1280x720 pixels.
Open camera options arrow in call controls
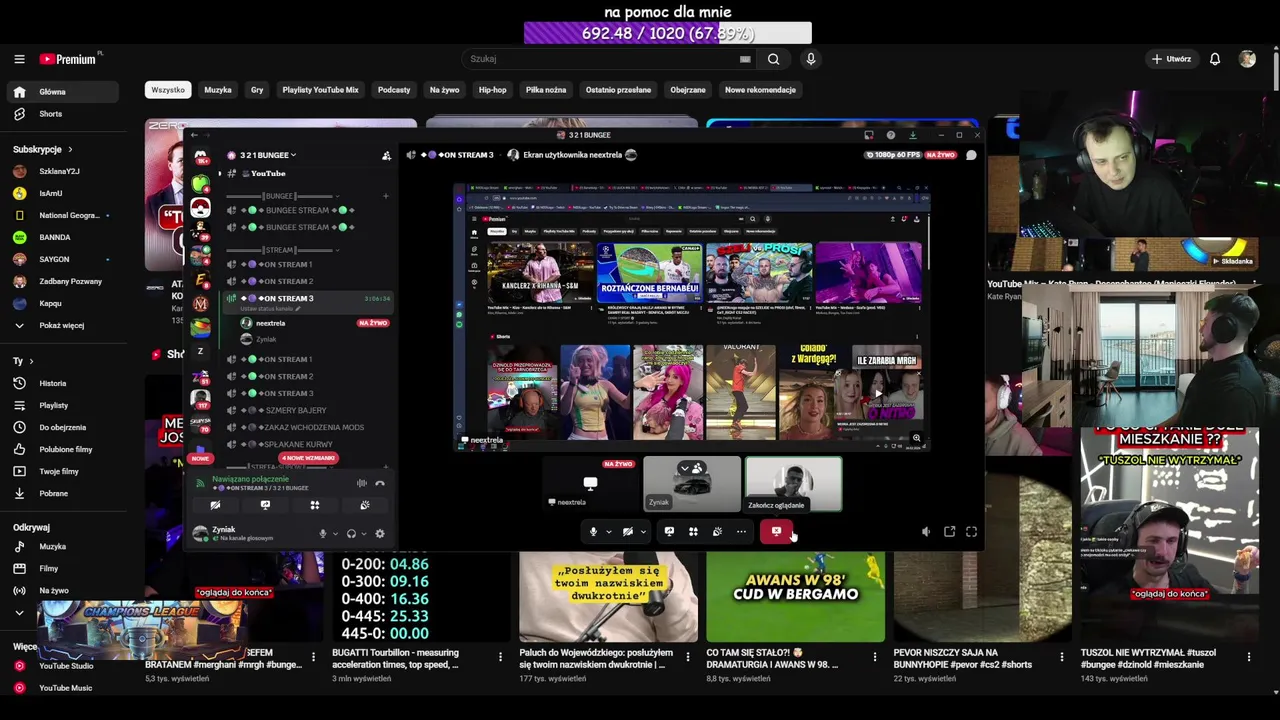[643, 532]
